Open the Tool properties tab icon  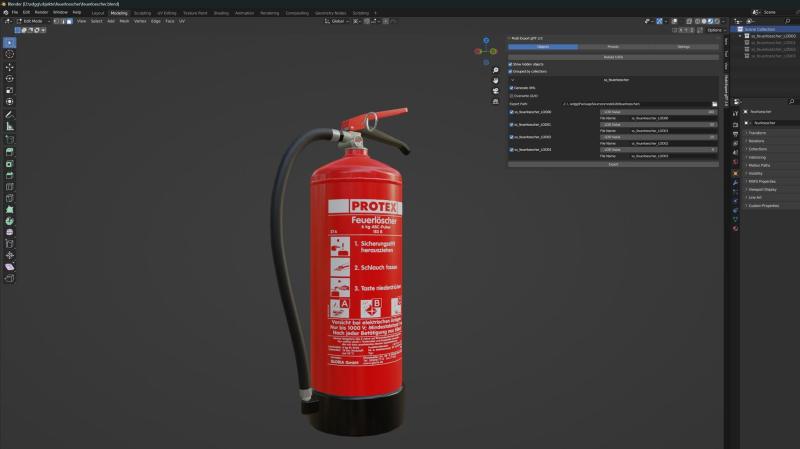pyautogui.click(x=735, y=113)
